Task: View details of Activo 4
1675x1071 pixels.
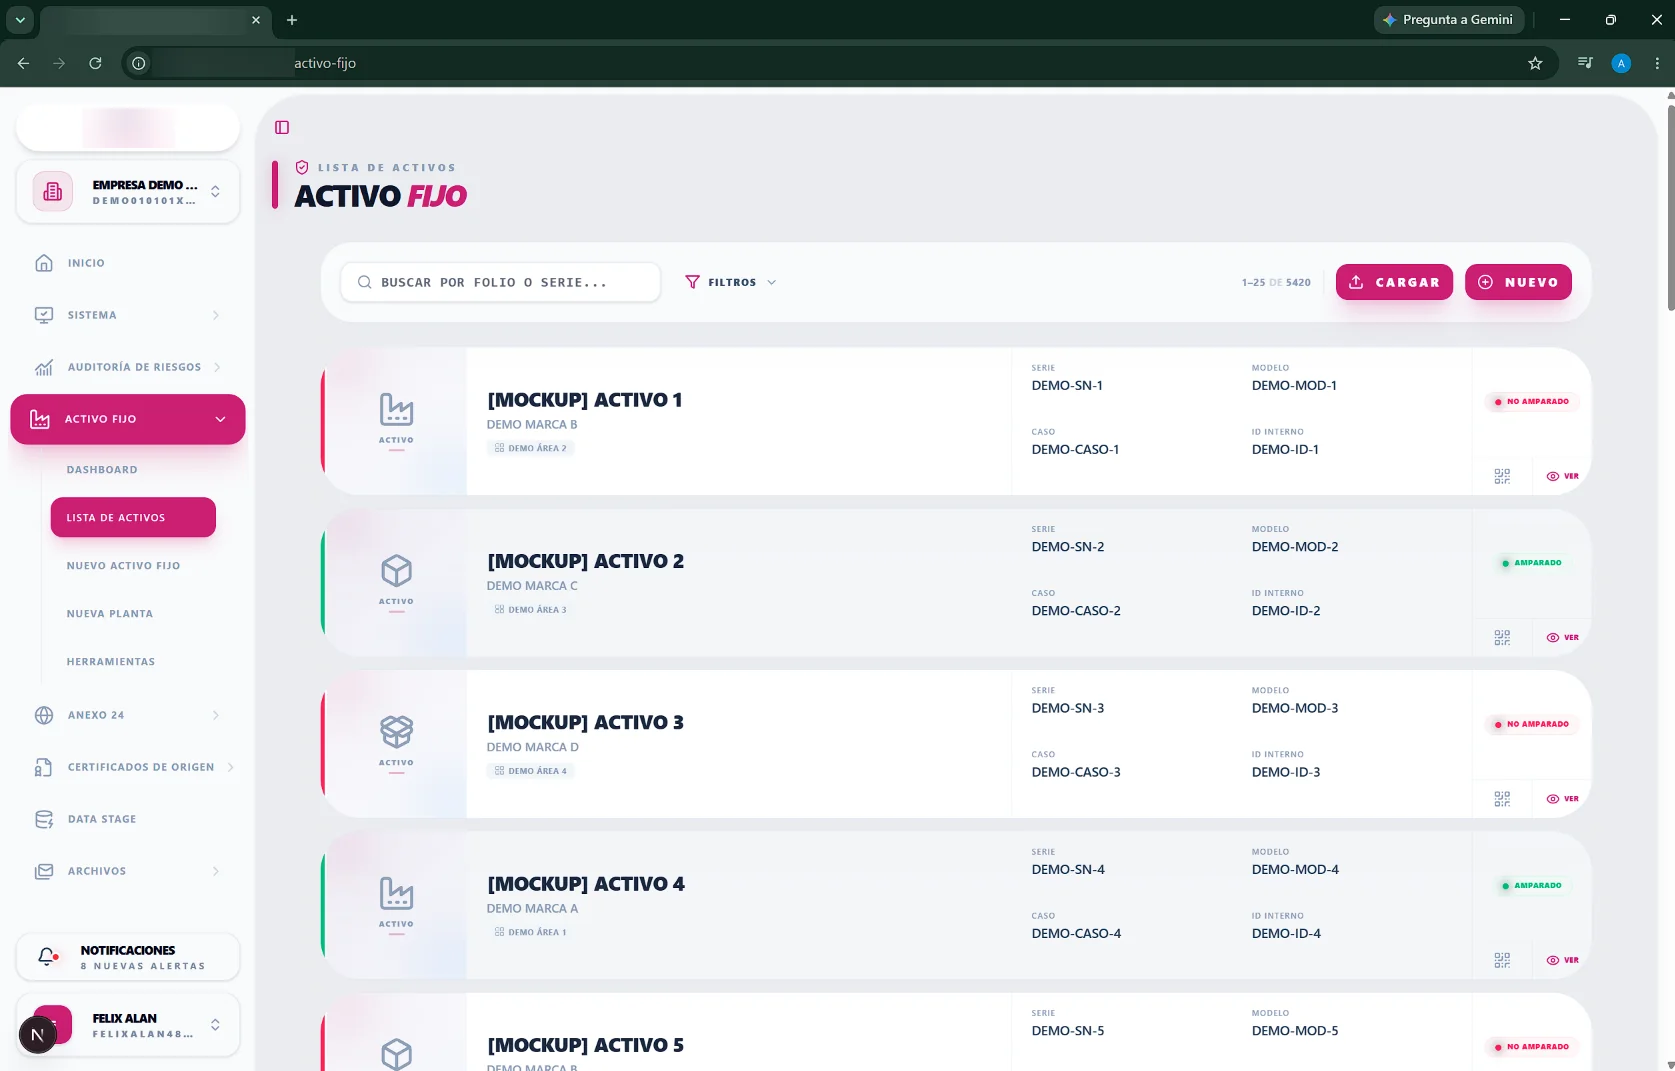Action: 1562,960
